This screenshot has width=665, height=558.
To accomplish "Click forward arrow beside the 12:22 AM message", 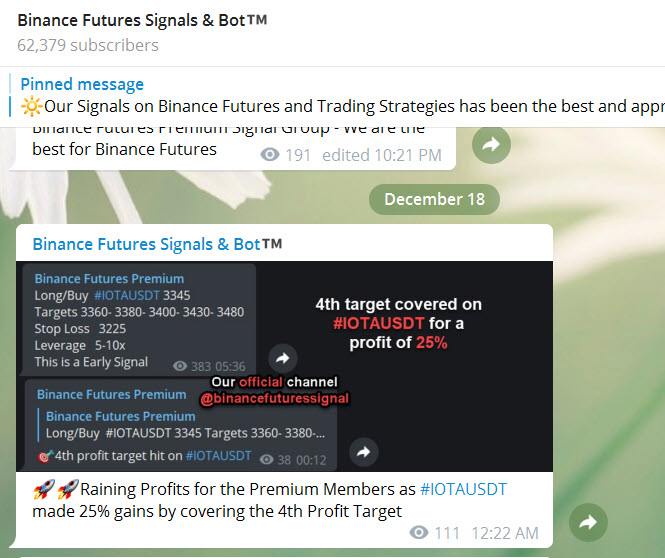I will click(588, 522).
